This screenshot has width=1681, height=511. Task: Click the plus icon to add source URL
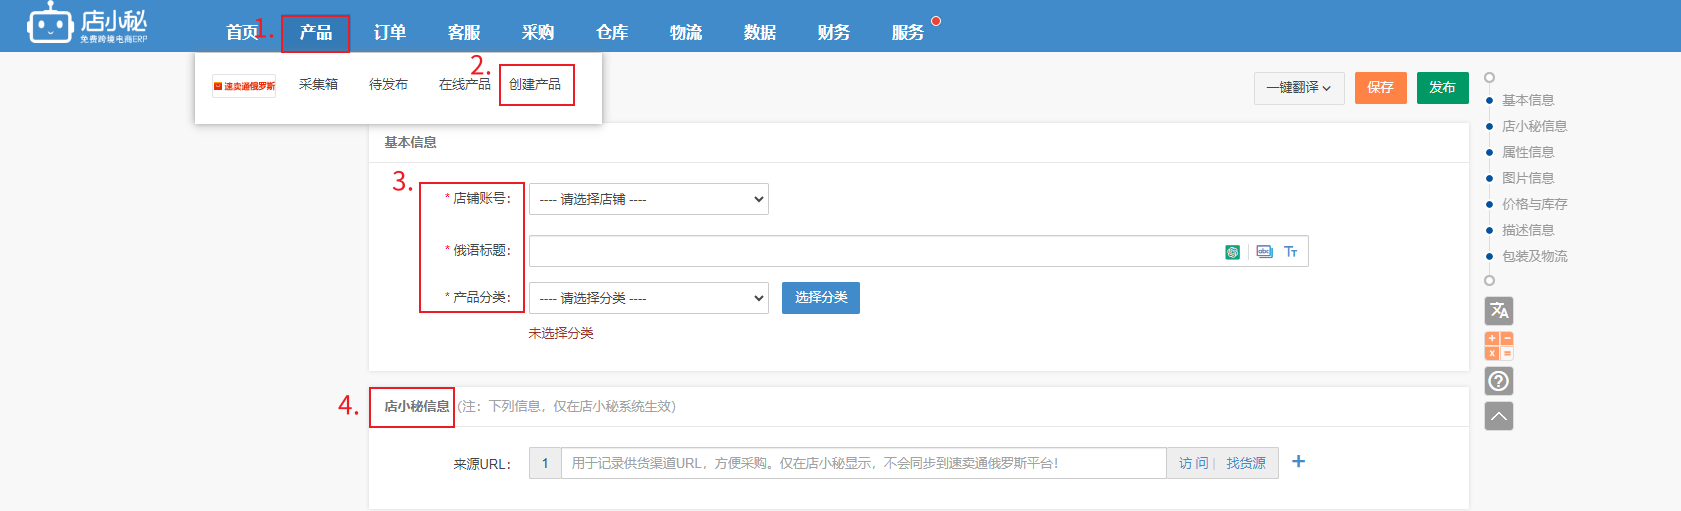[x=1298, y=462]
